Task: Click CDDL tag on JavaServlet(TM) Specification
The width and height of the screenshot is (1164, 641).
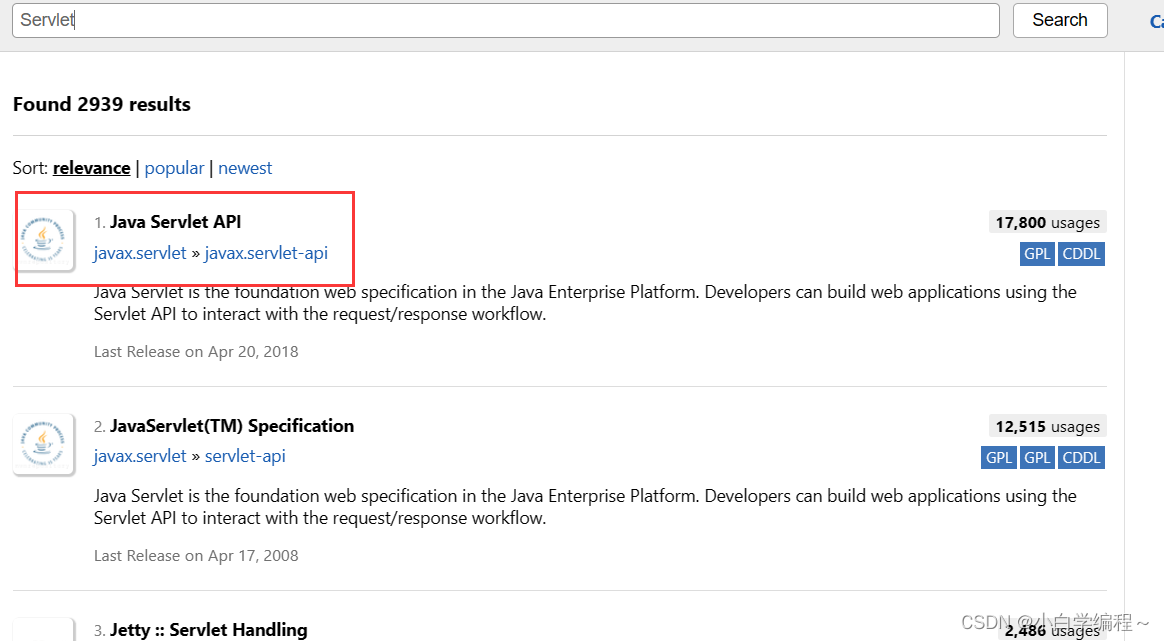Action: (1081, 458)
